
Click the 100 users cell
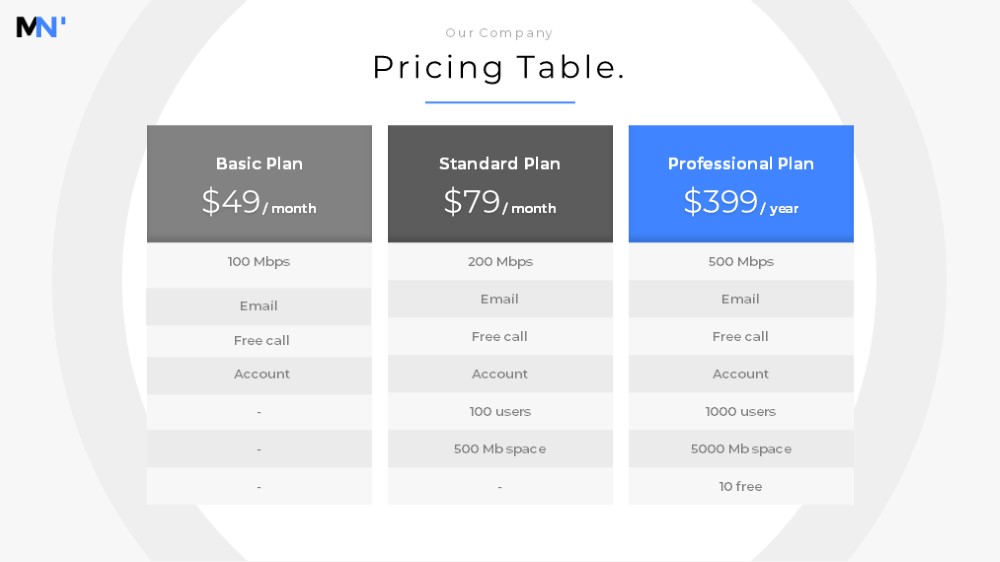tap(500, 411)
